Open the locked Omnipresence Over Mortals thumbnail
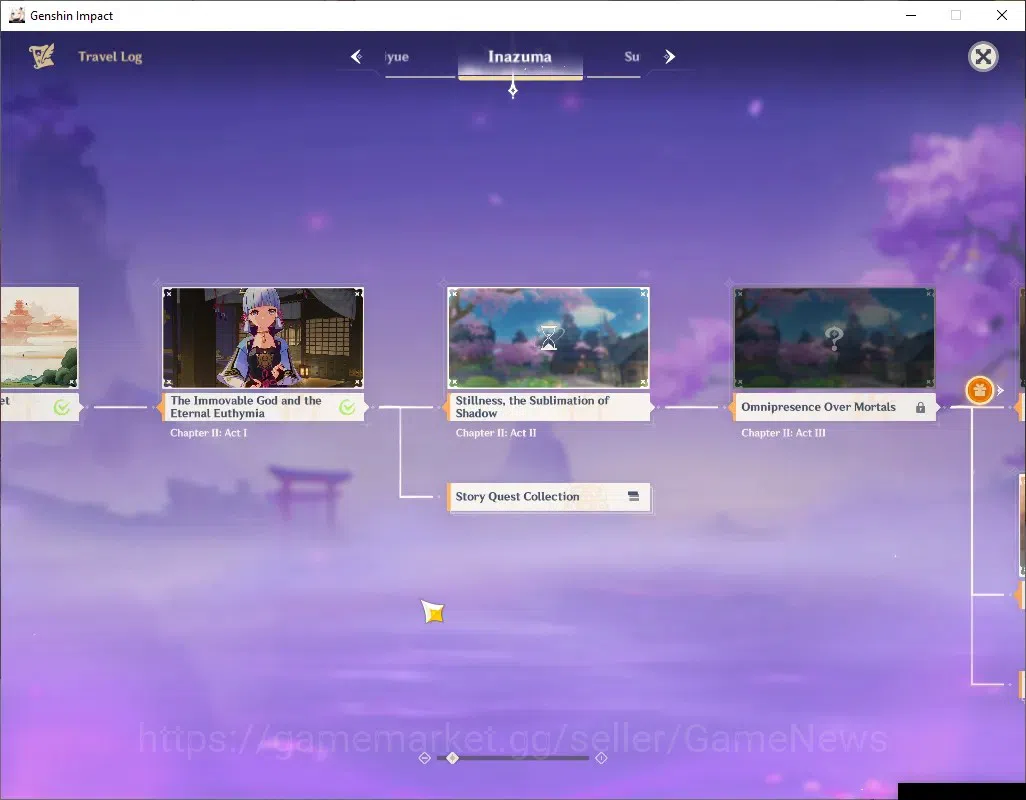 tap(834, 338)
